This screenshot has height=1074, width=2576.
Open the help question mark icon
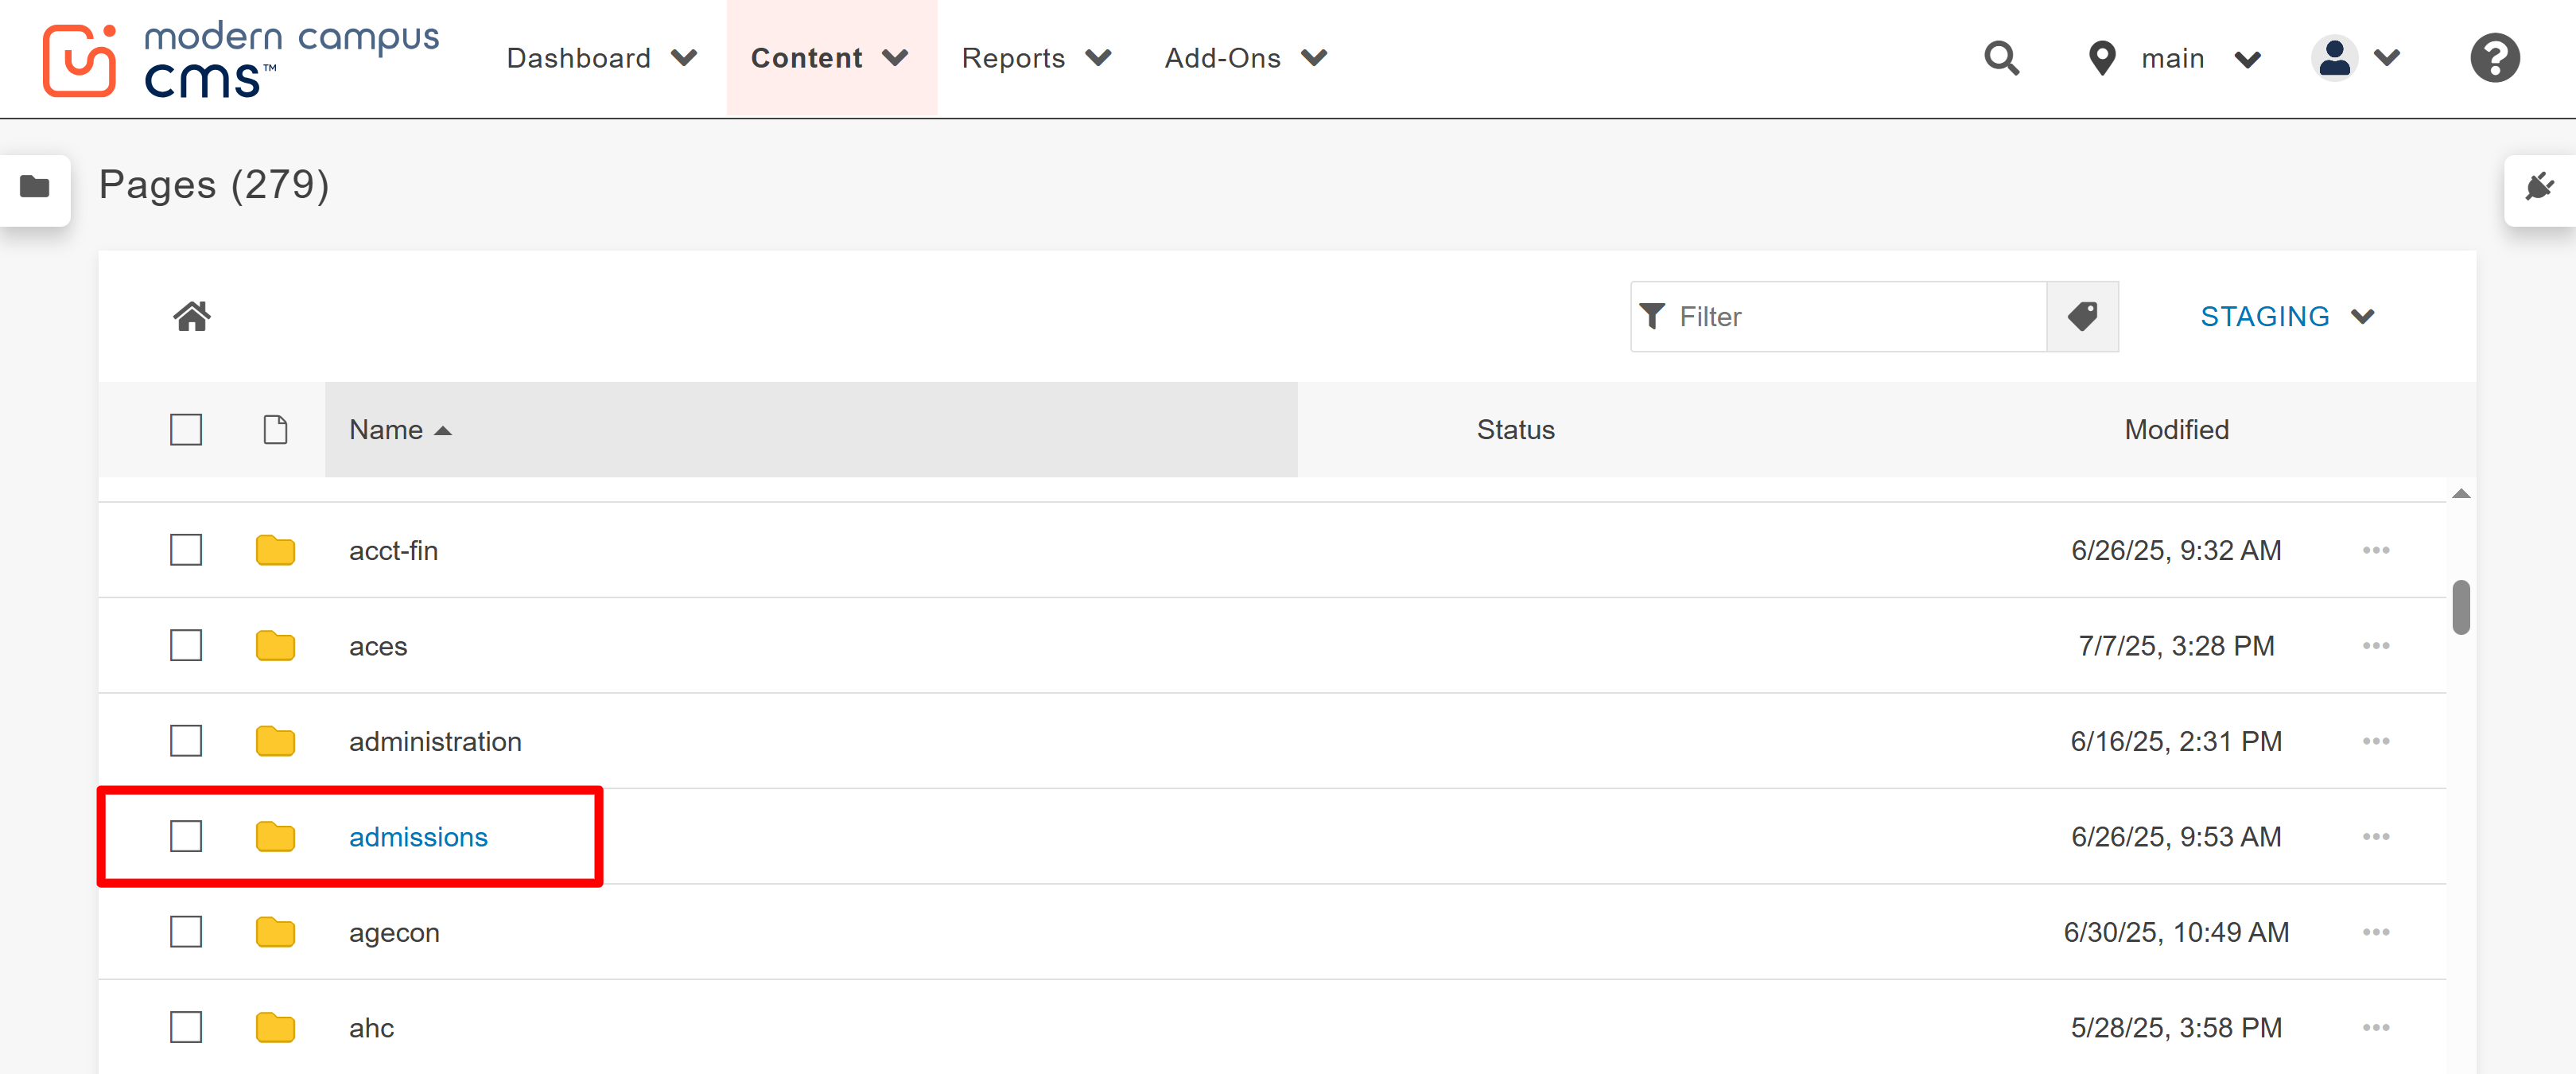point(2494,58)
